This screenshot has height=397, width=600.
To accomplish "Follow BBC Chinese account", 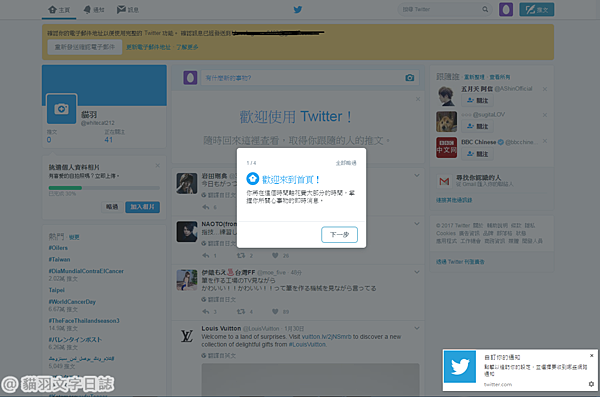I will [477, 154].
